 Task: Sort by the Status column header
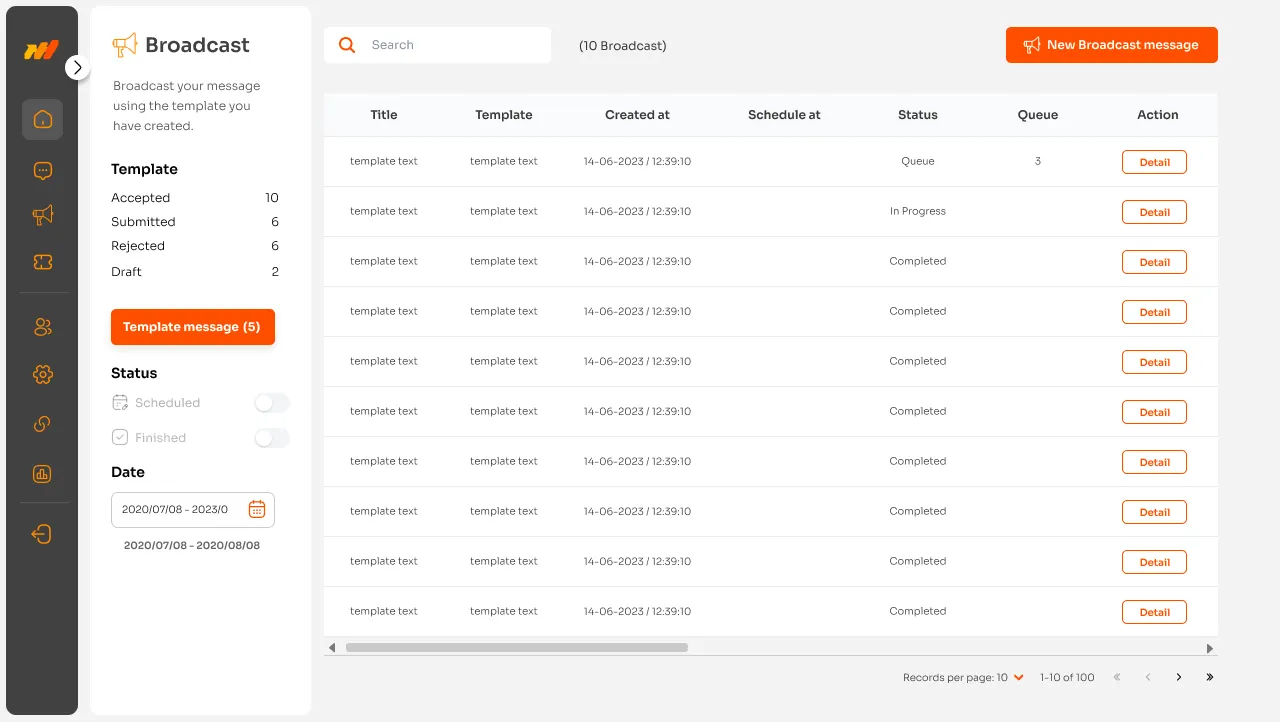(x=917, y=115)
